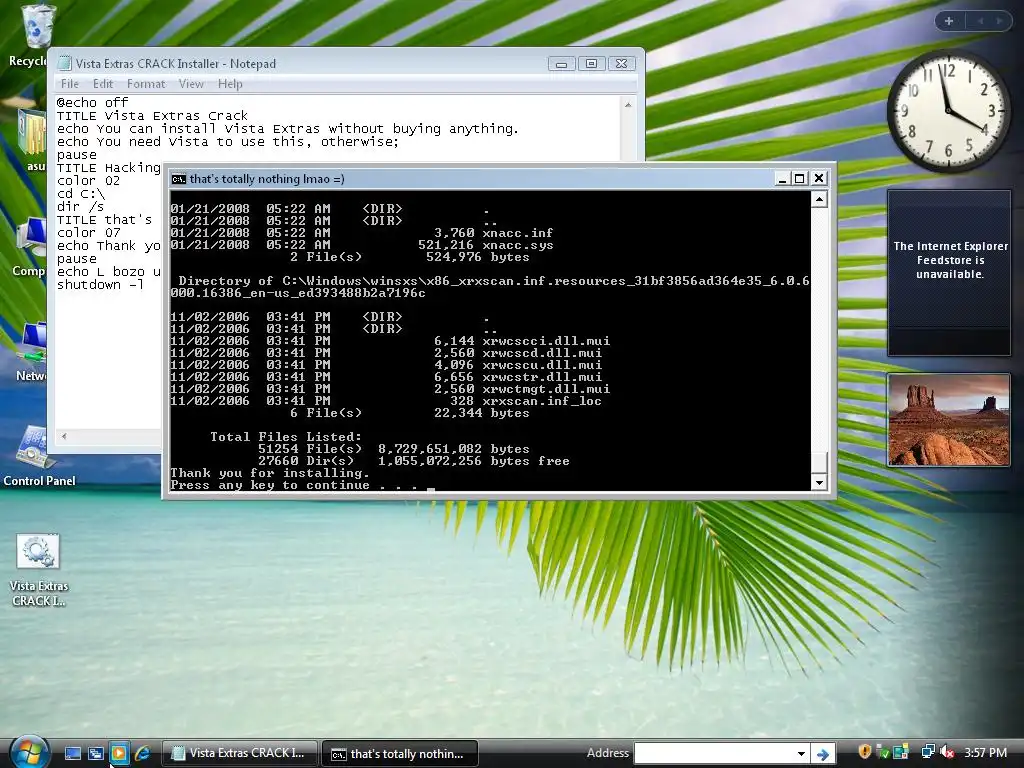Screen dimensions: 1024x768
Task: Close the command prompt window
Action: [819, 178]
